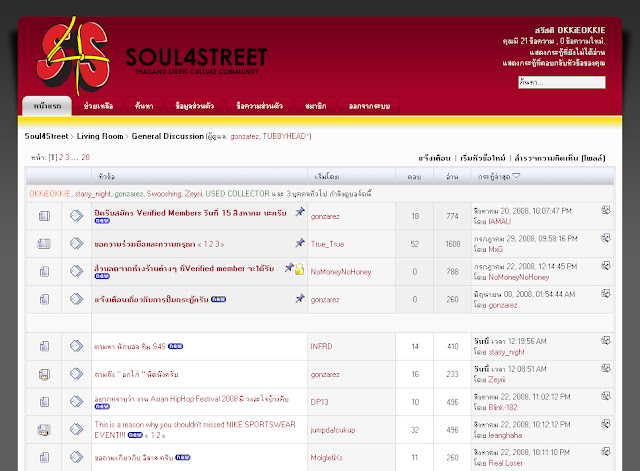Click the logout tab in navigation bar
Screen dimensions: 640x471
pos(369,106)
